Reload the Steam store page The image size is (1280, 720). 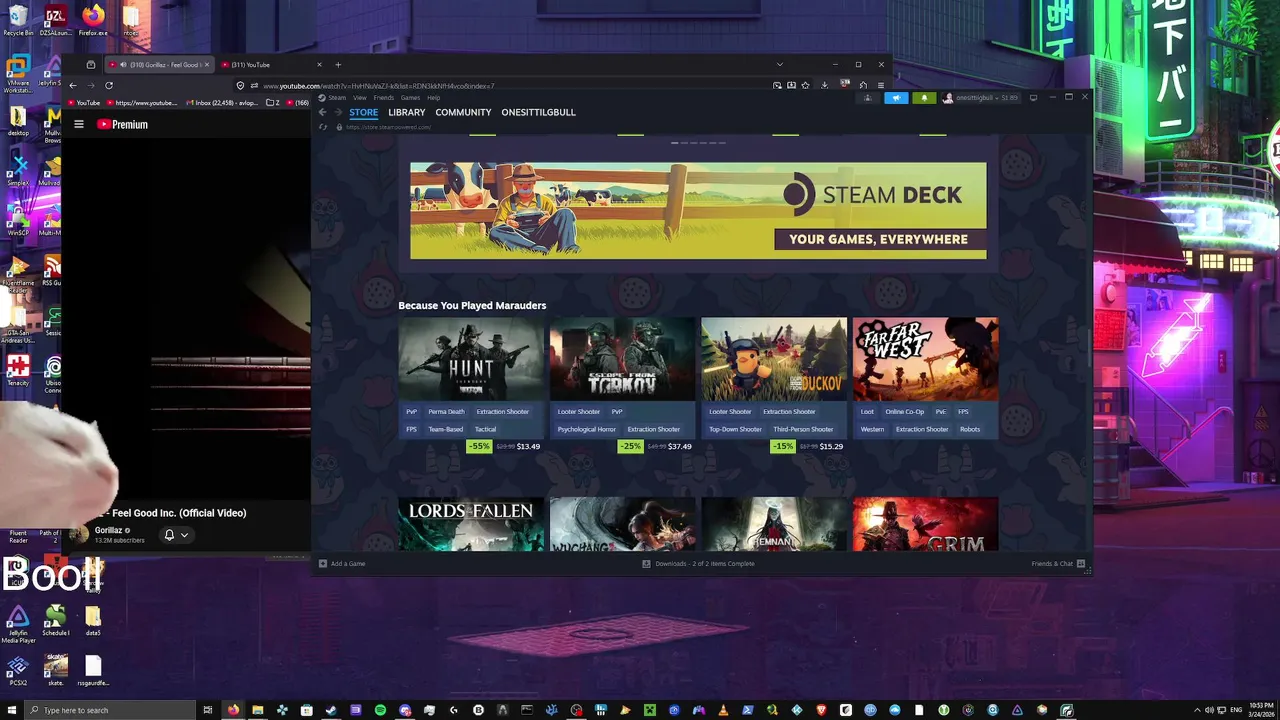coord(323,127)
